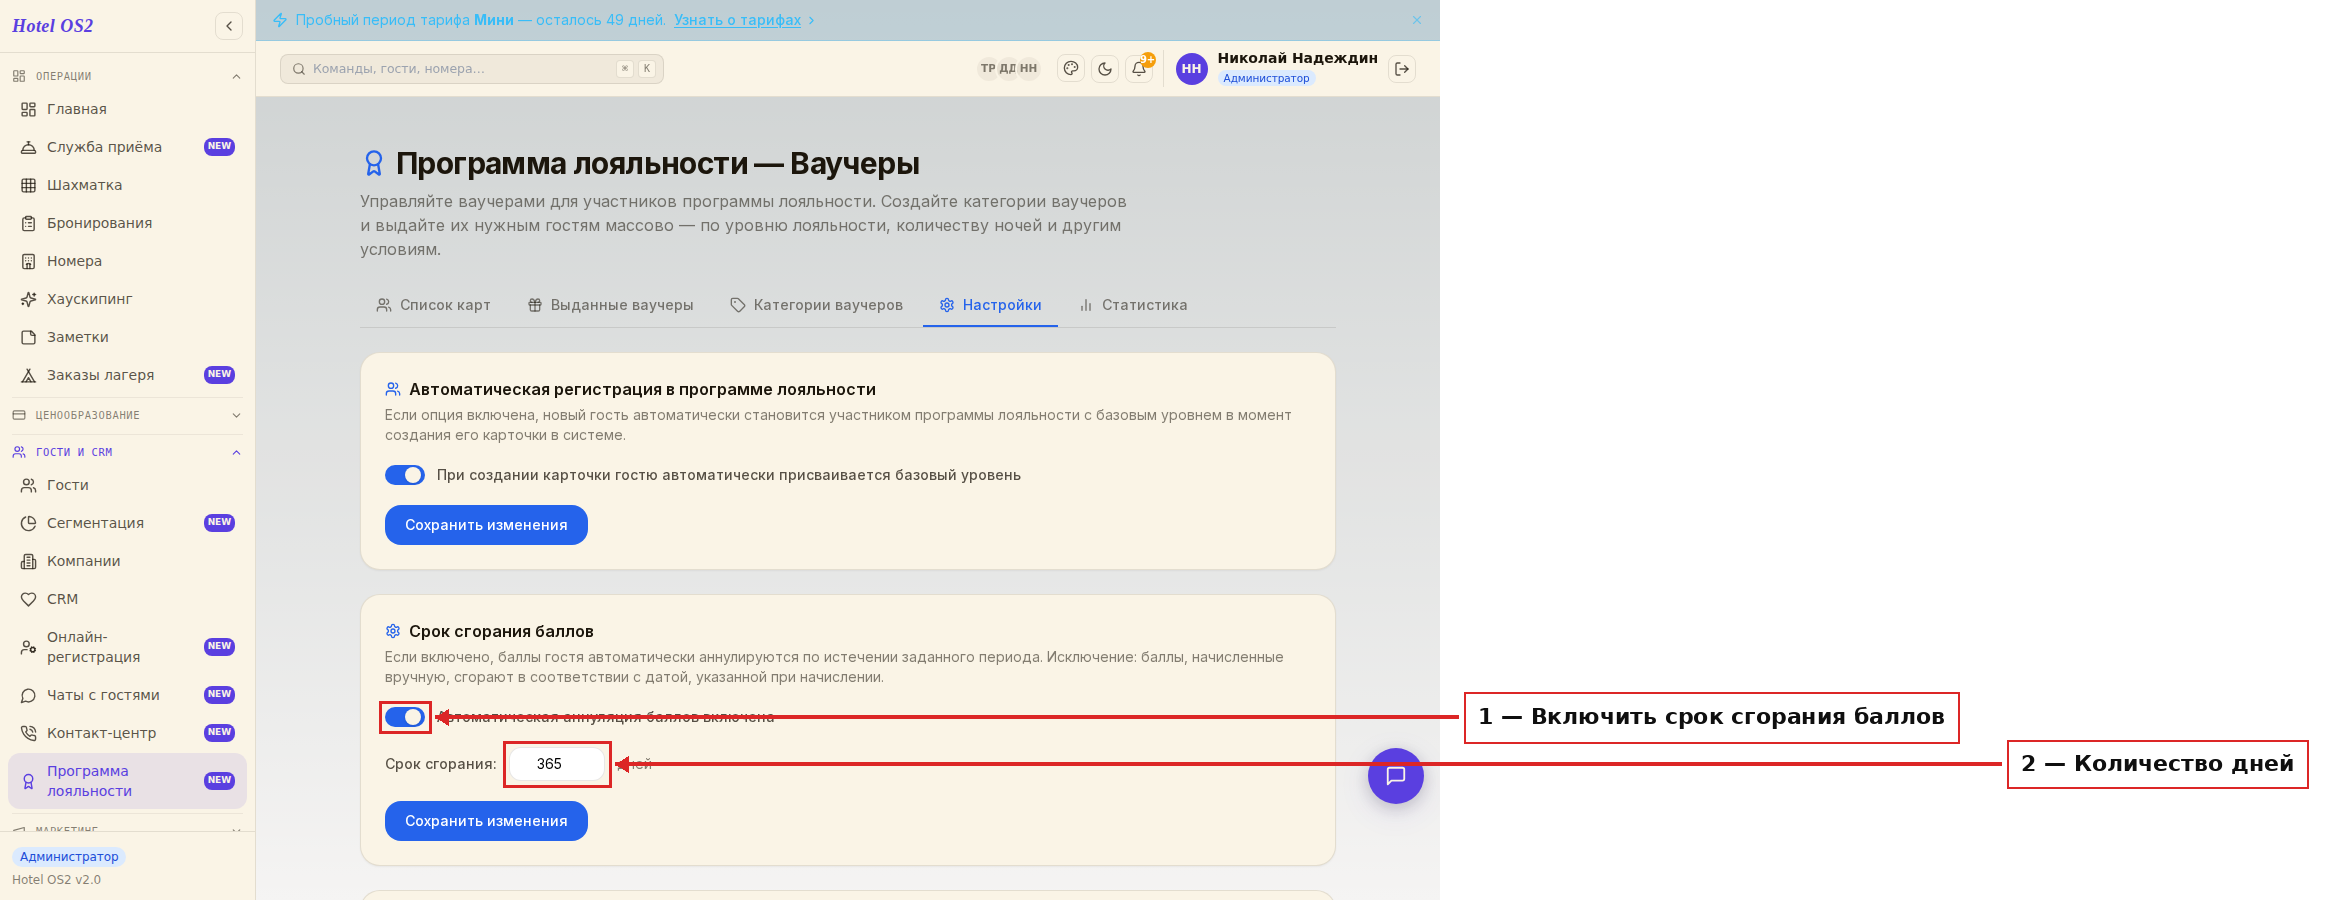Switch to Выданные ваучеры tab
Screen dimensions: 2332x900
610,305
